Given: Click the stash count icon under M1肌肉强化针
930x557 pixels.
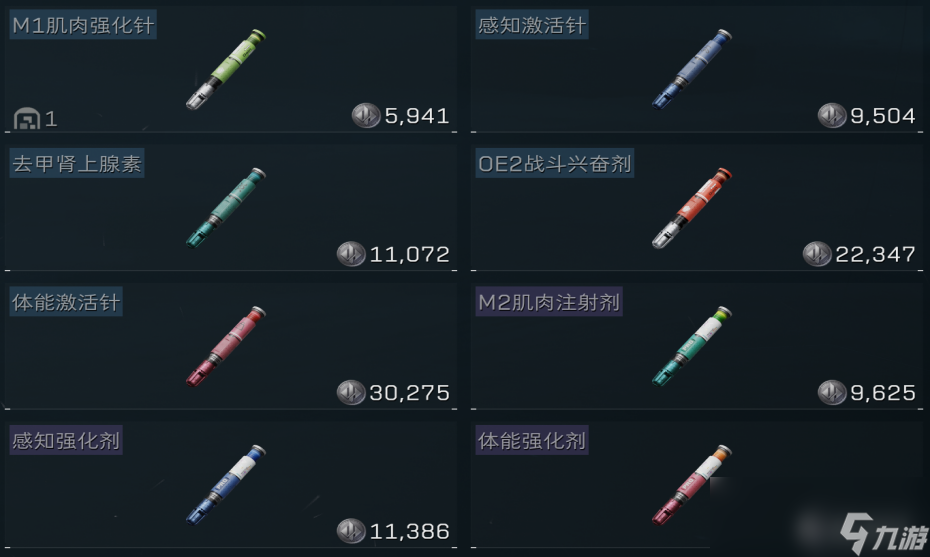Looking at the screenshot, I should pos(27,118).
